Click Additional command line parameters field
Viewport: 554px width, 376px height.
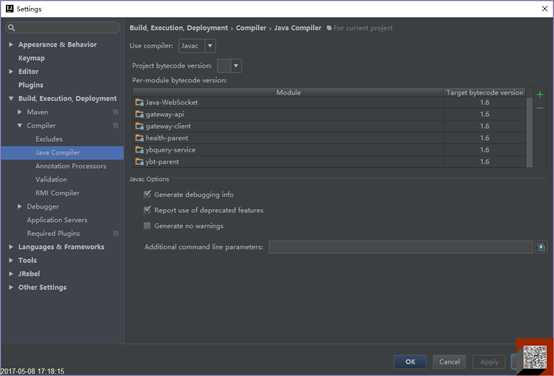tap(400, 247)
